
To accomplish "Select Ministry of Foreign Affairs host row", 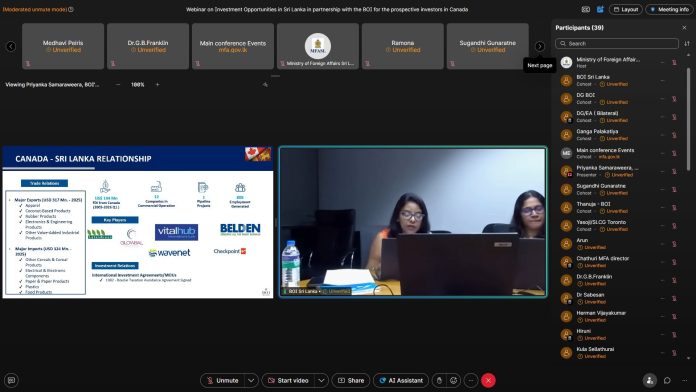I will pyautogui.click(x=619, y=62).
